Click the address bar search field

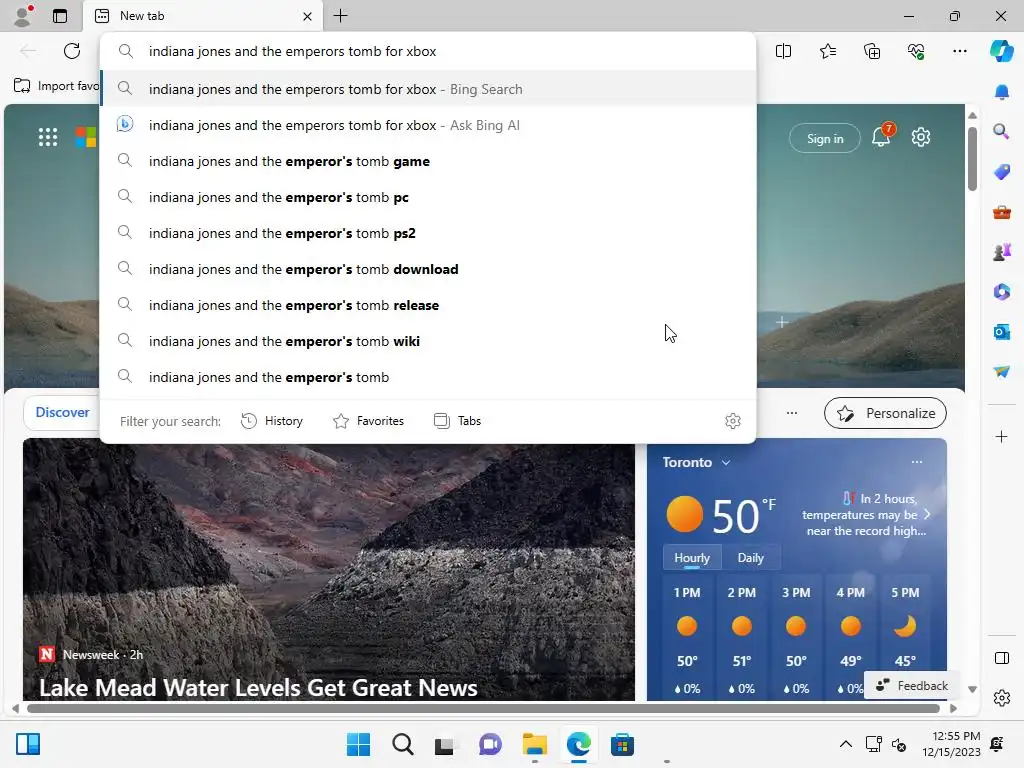428,51
